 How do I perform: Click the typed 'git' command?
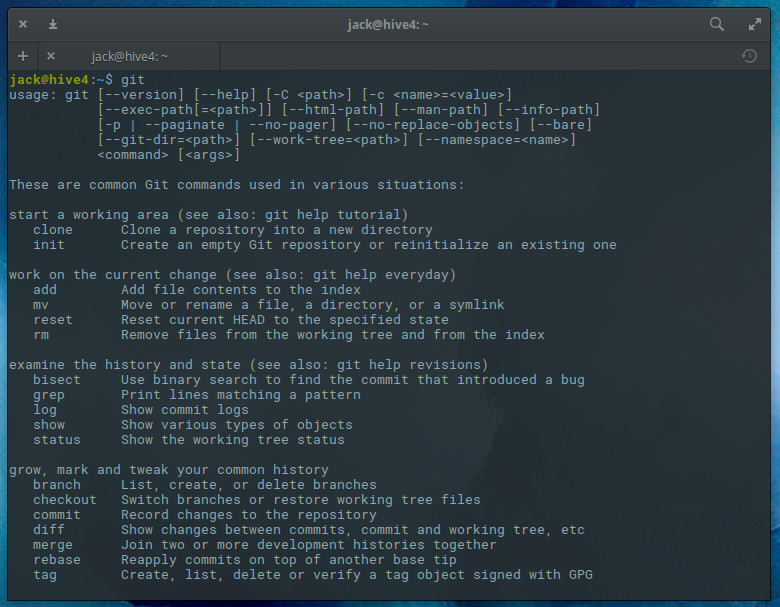(x=133, y=80)
